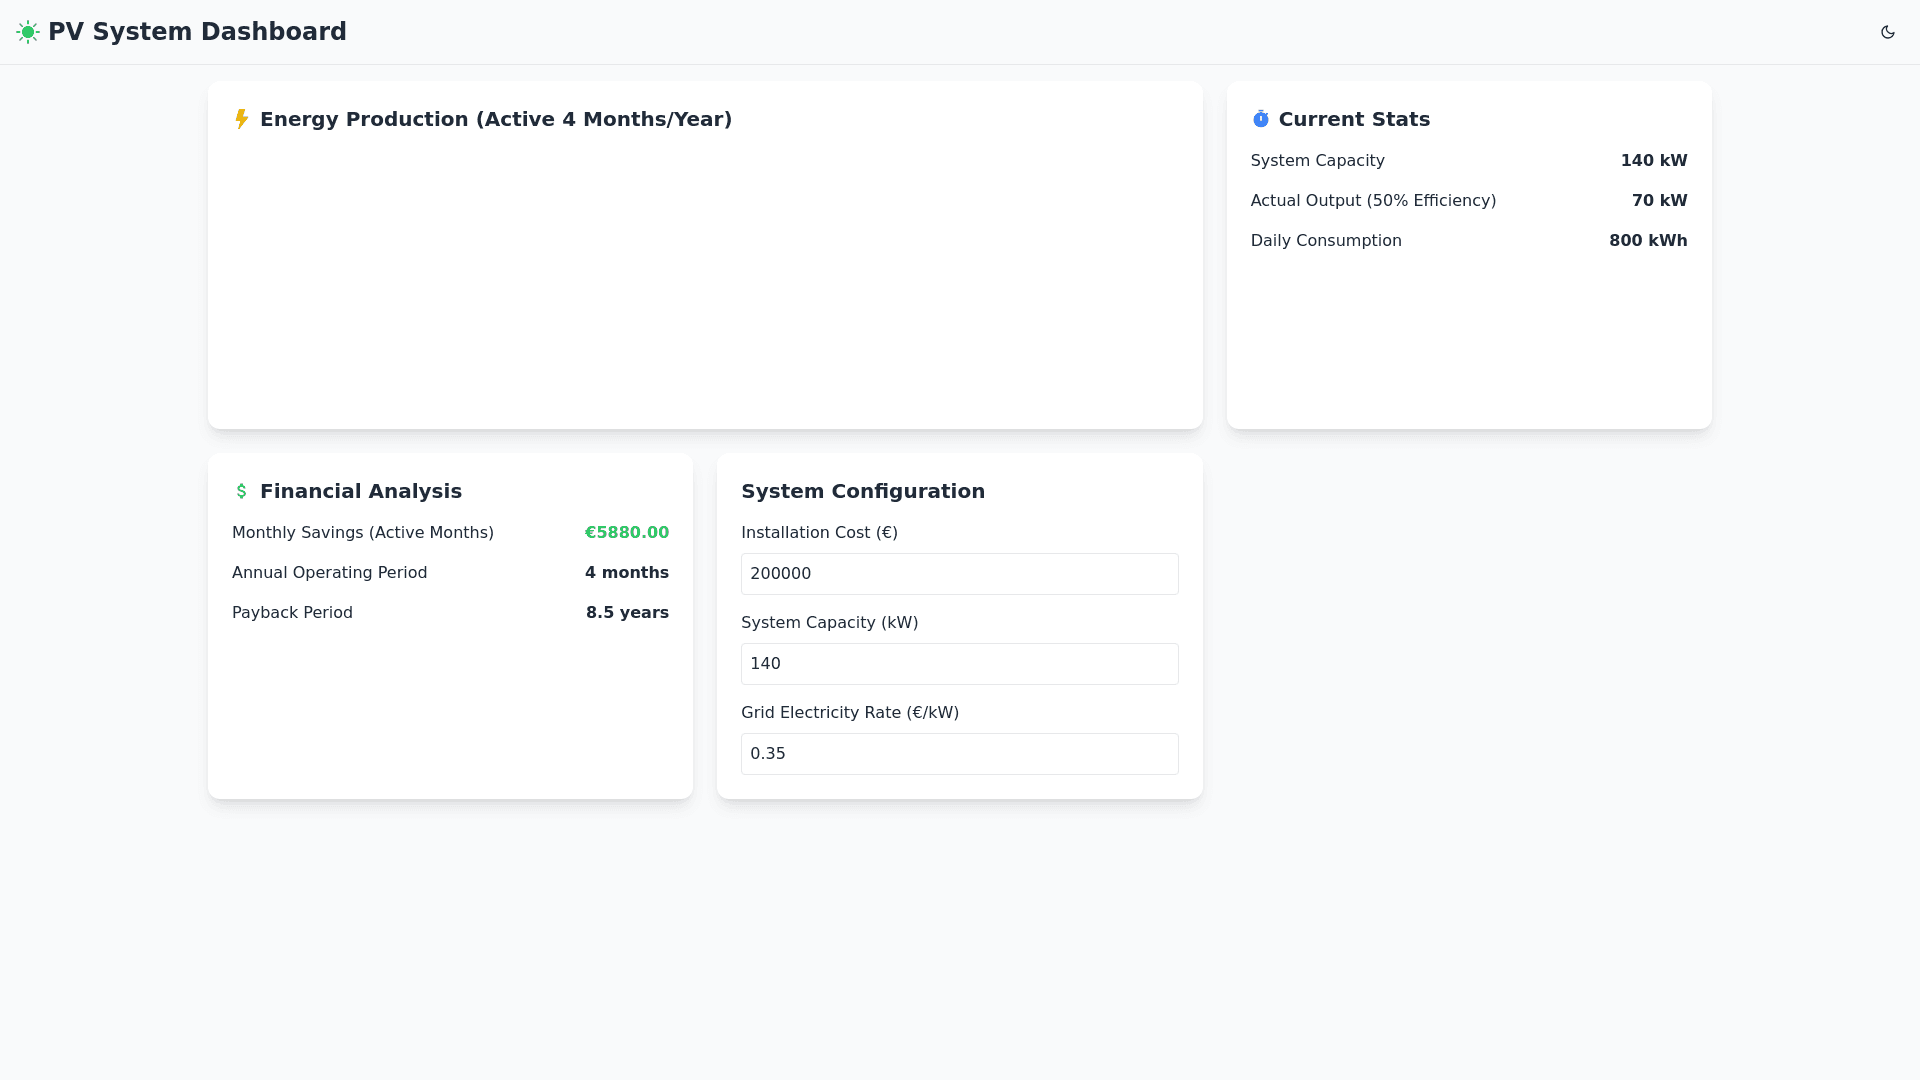The width and height of the screenshot is (1920, 1080).
Task: Click the blue stopwatch Current Stats icon
Action: point(1260,119)
